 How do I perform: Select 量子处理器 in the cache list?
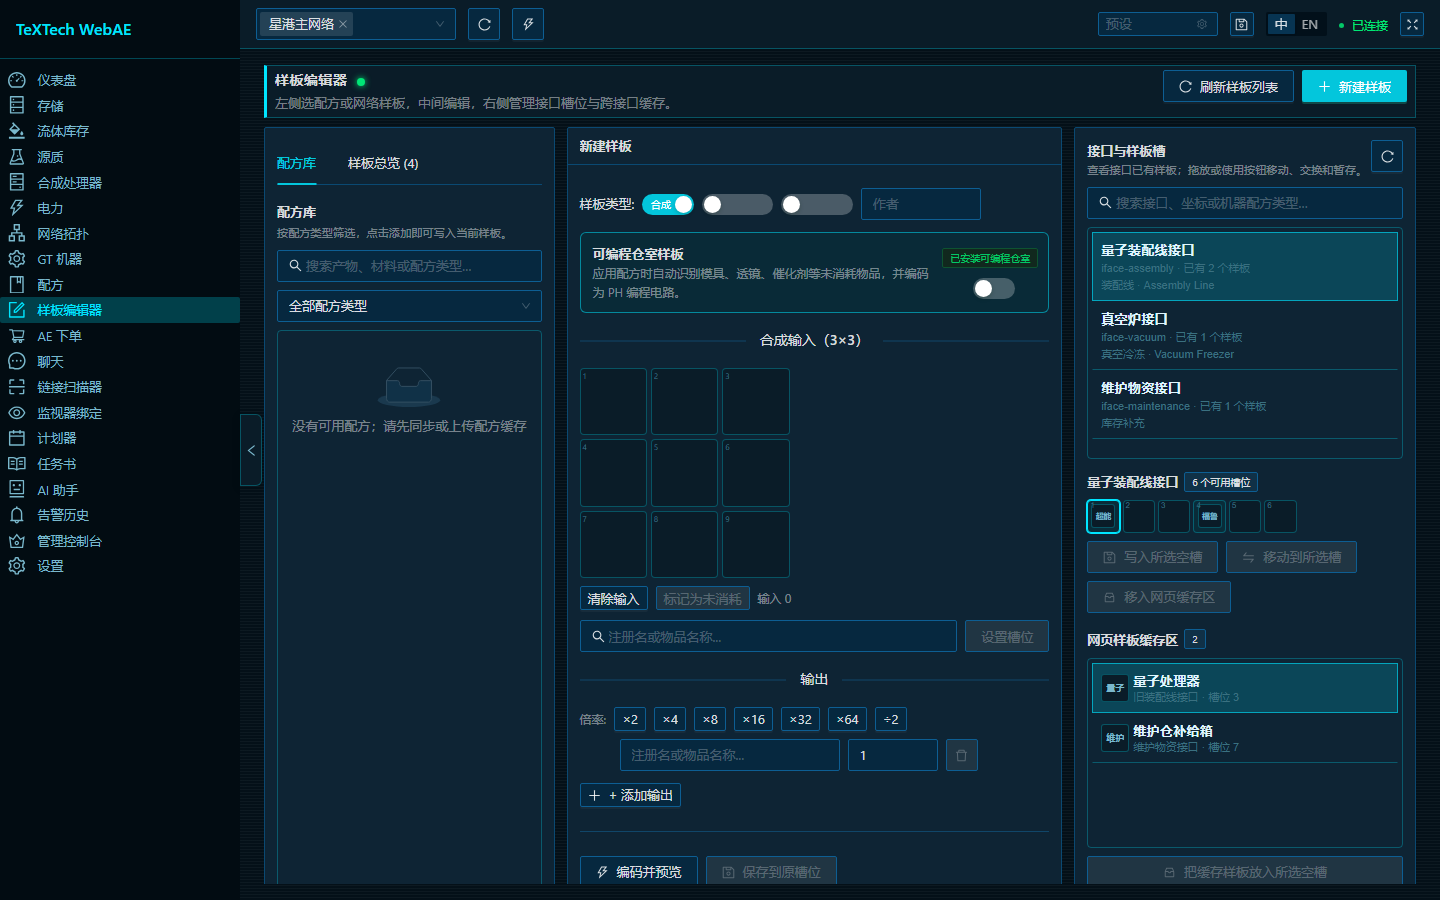1245,688
